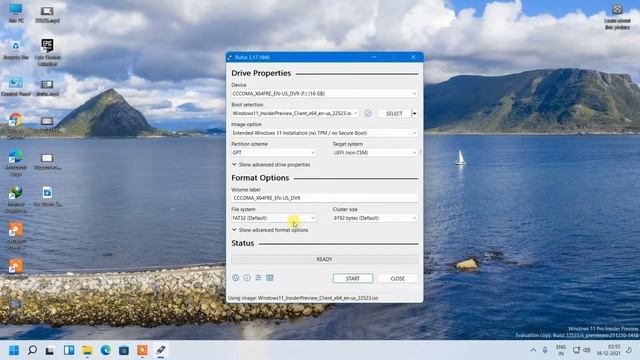Click the SELECT button
The width and height of the screenshot is (640, 360).
point(394,113)
